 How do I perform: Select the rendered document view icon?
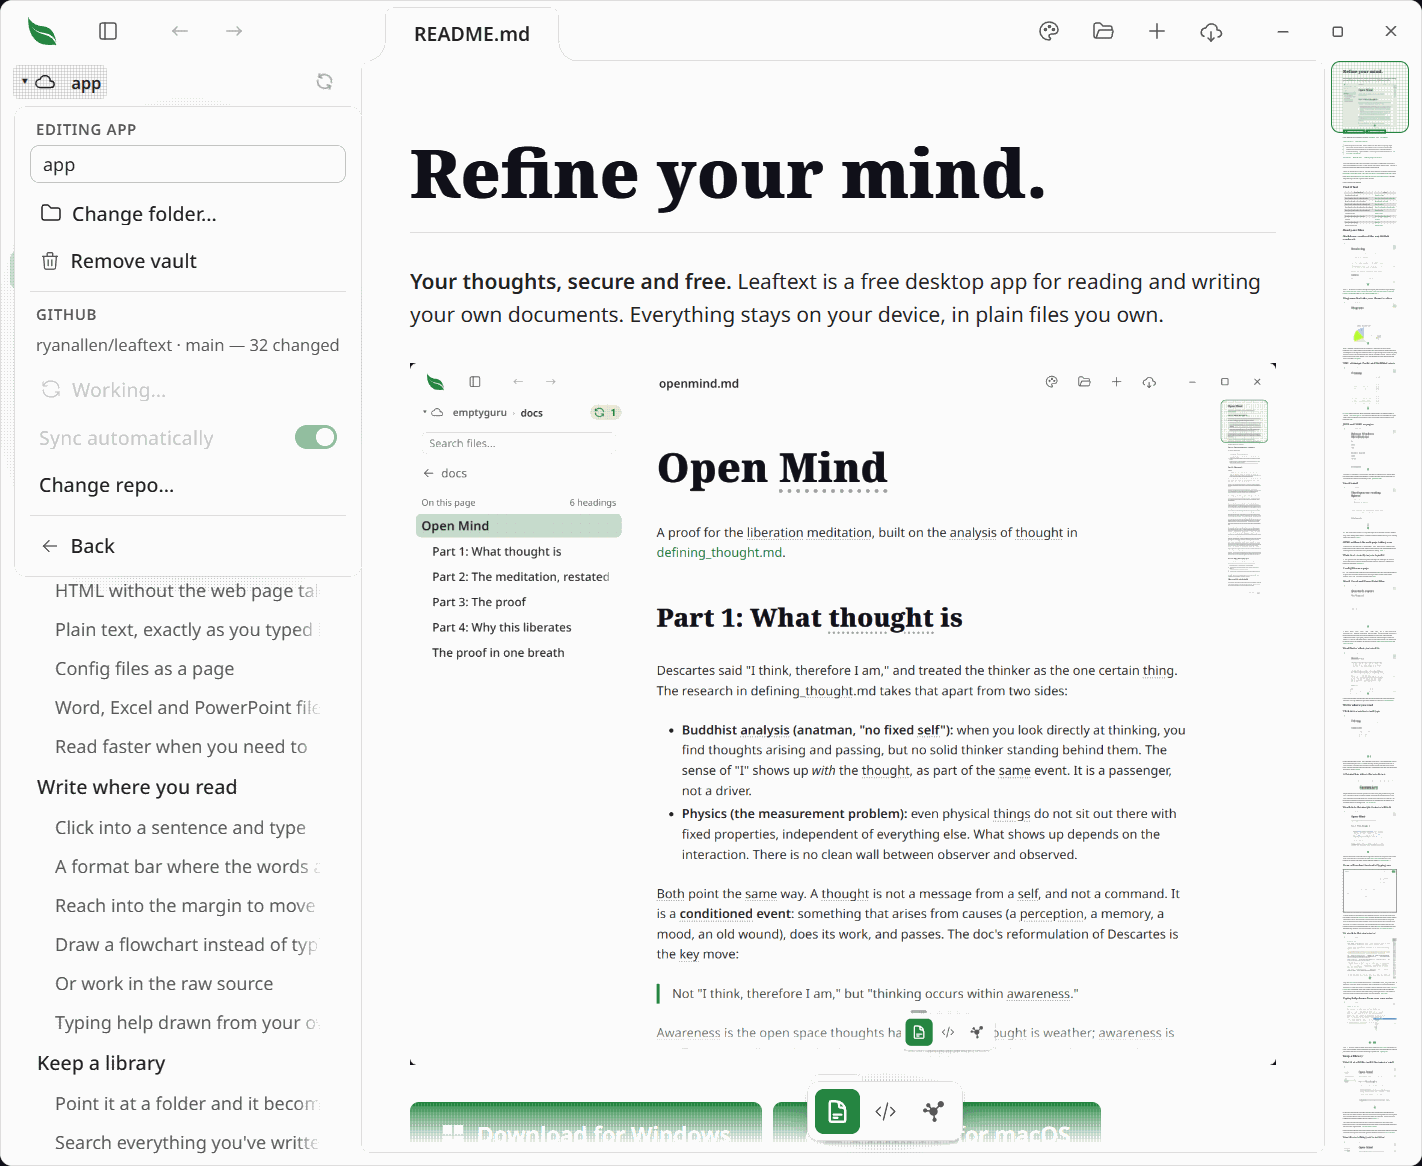click(x=838, y=1111)
